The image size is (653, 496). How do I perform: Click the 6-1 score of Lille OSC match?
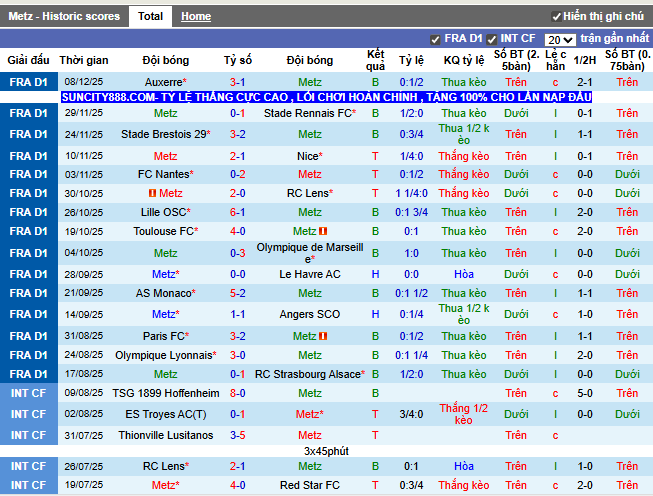pyautogui.click(x=237, y=212)
